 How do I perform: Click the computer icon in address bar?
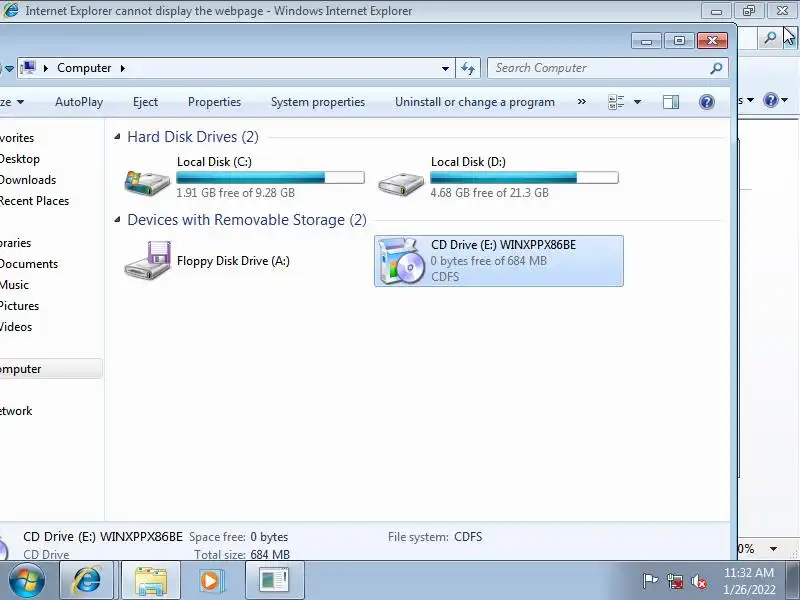[x=28, y=68]
